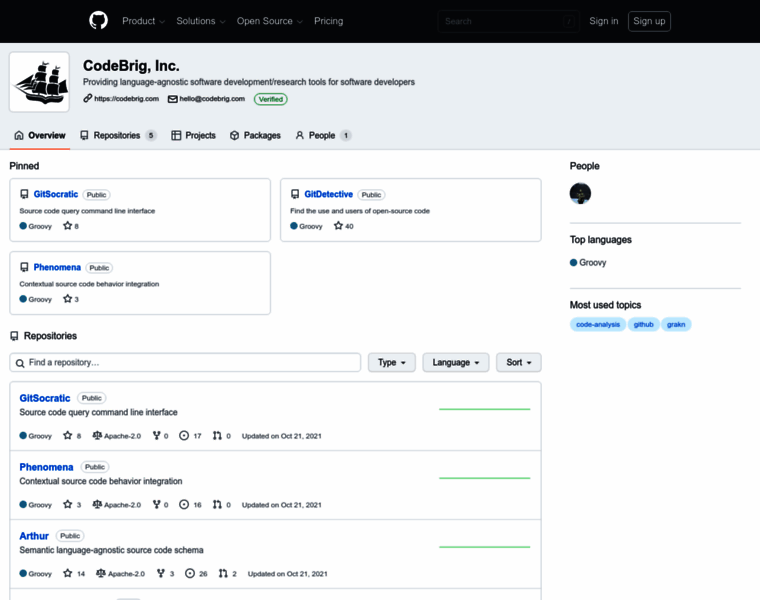The width and height of the screenshot is (760, 600).
Task: Switch to the Packages tab
Action: 255,135
